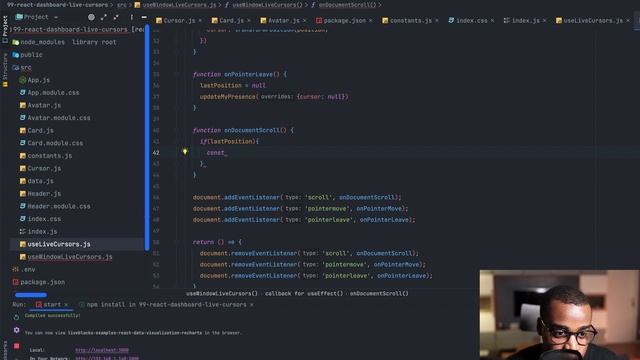Open index.js in project tree
This screenshot has width=640, height=360.
click(42, 232)
